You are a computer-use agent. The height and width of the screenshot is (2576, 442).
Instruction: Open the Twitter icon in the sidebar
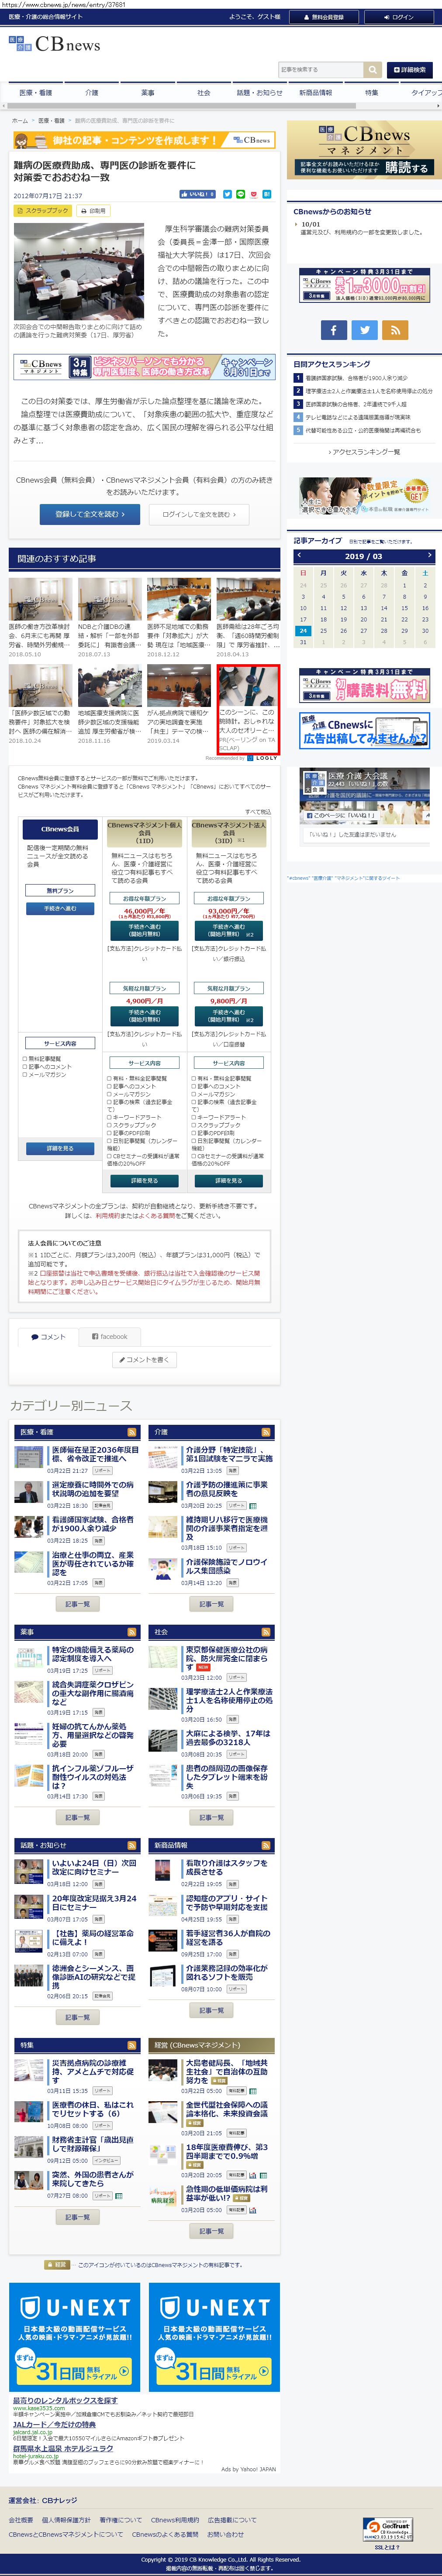pyautogui.click(x=365, y=329)
